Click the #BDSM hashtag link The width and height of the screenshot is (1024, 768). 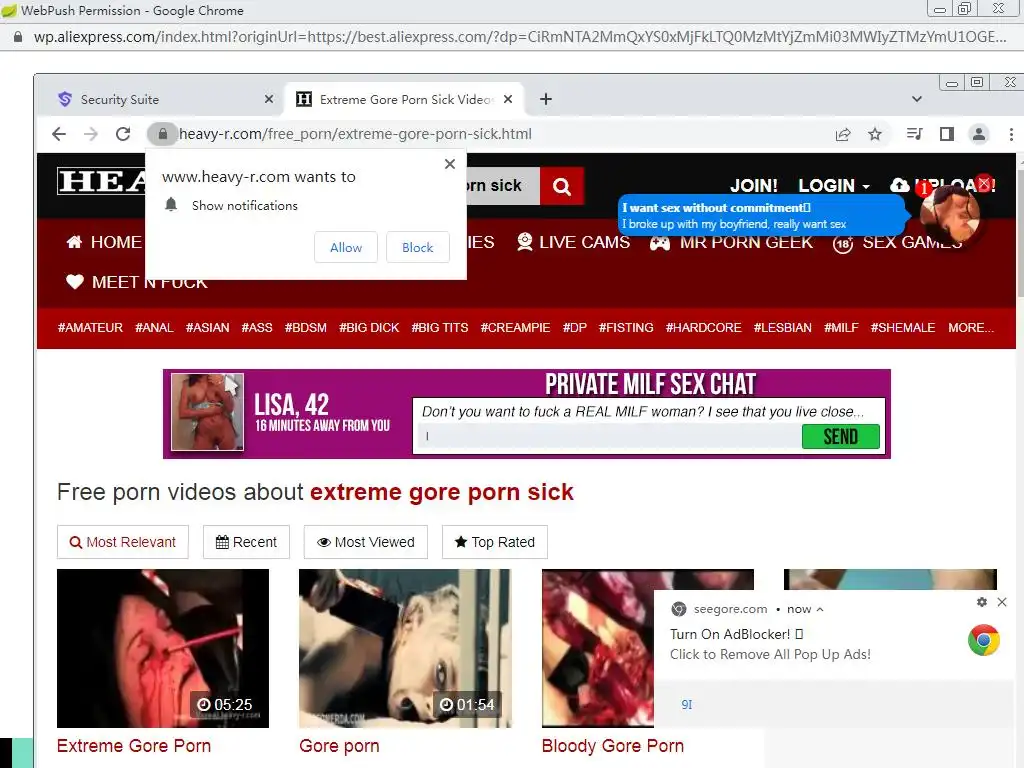click(x=306, y=328)
